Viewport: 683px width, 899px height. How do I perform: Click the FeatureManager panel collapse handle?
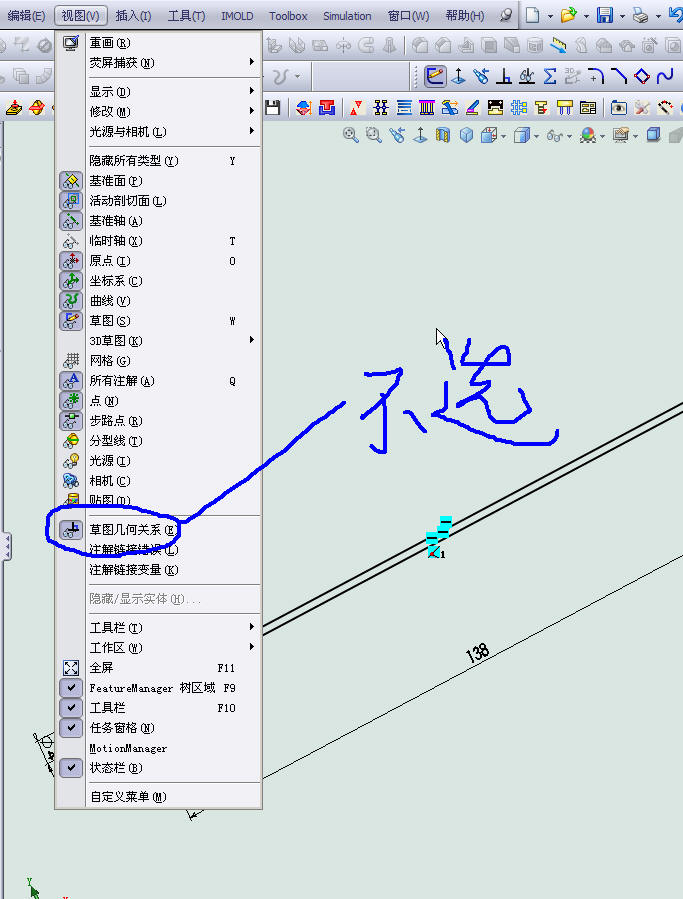[x=7, y=546]
